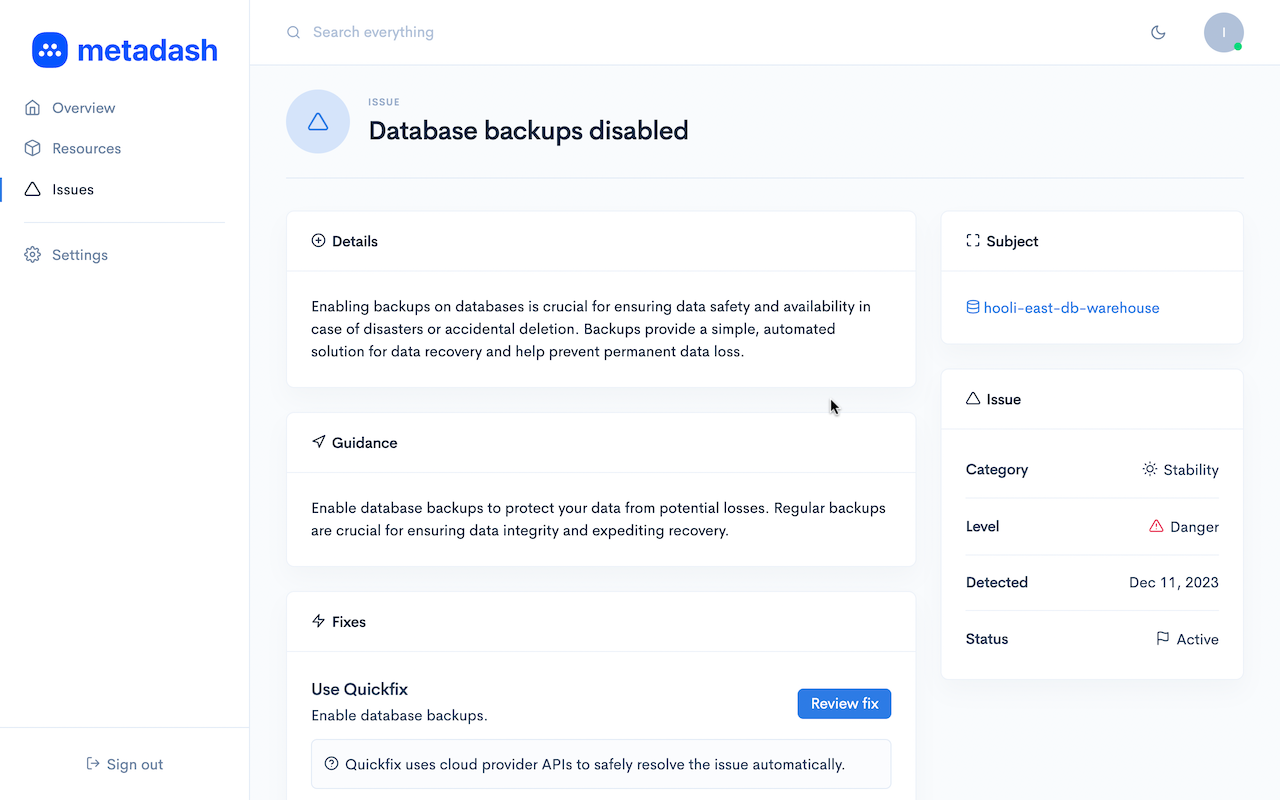Click the Fixes lightning bolt icon

tap(319, 621)
